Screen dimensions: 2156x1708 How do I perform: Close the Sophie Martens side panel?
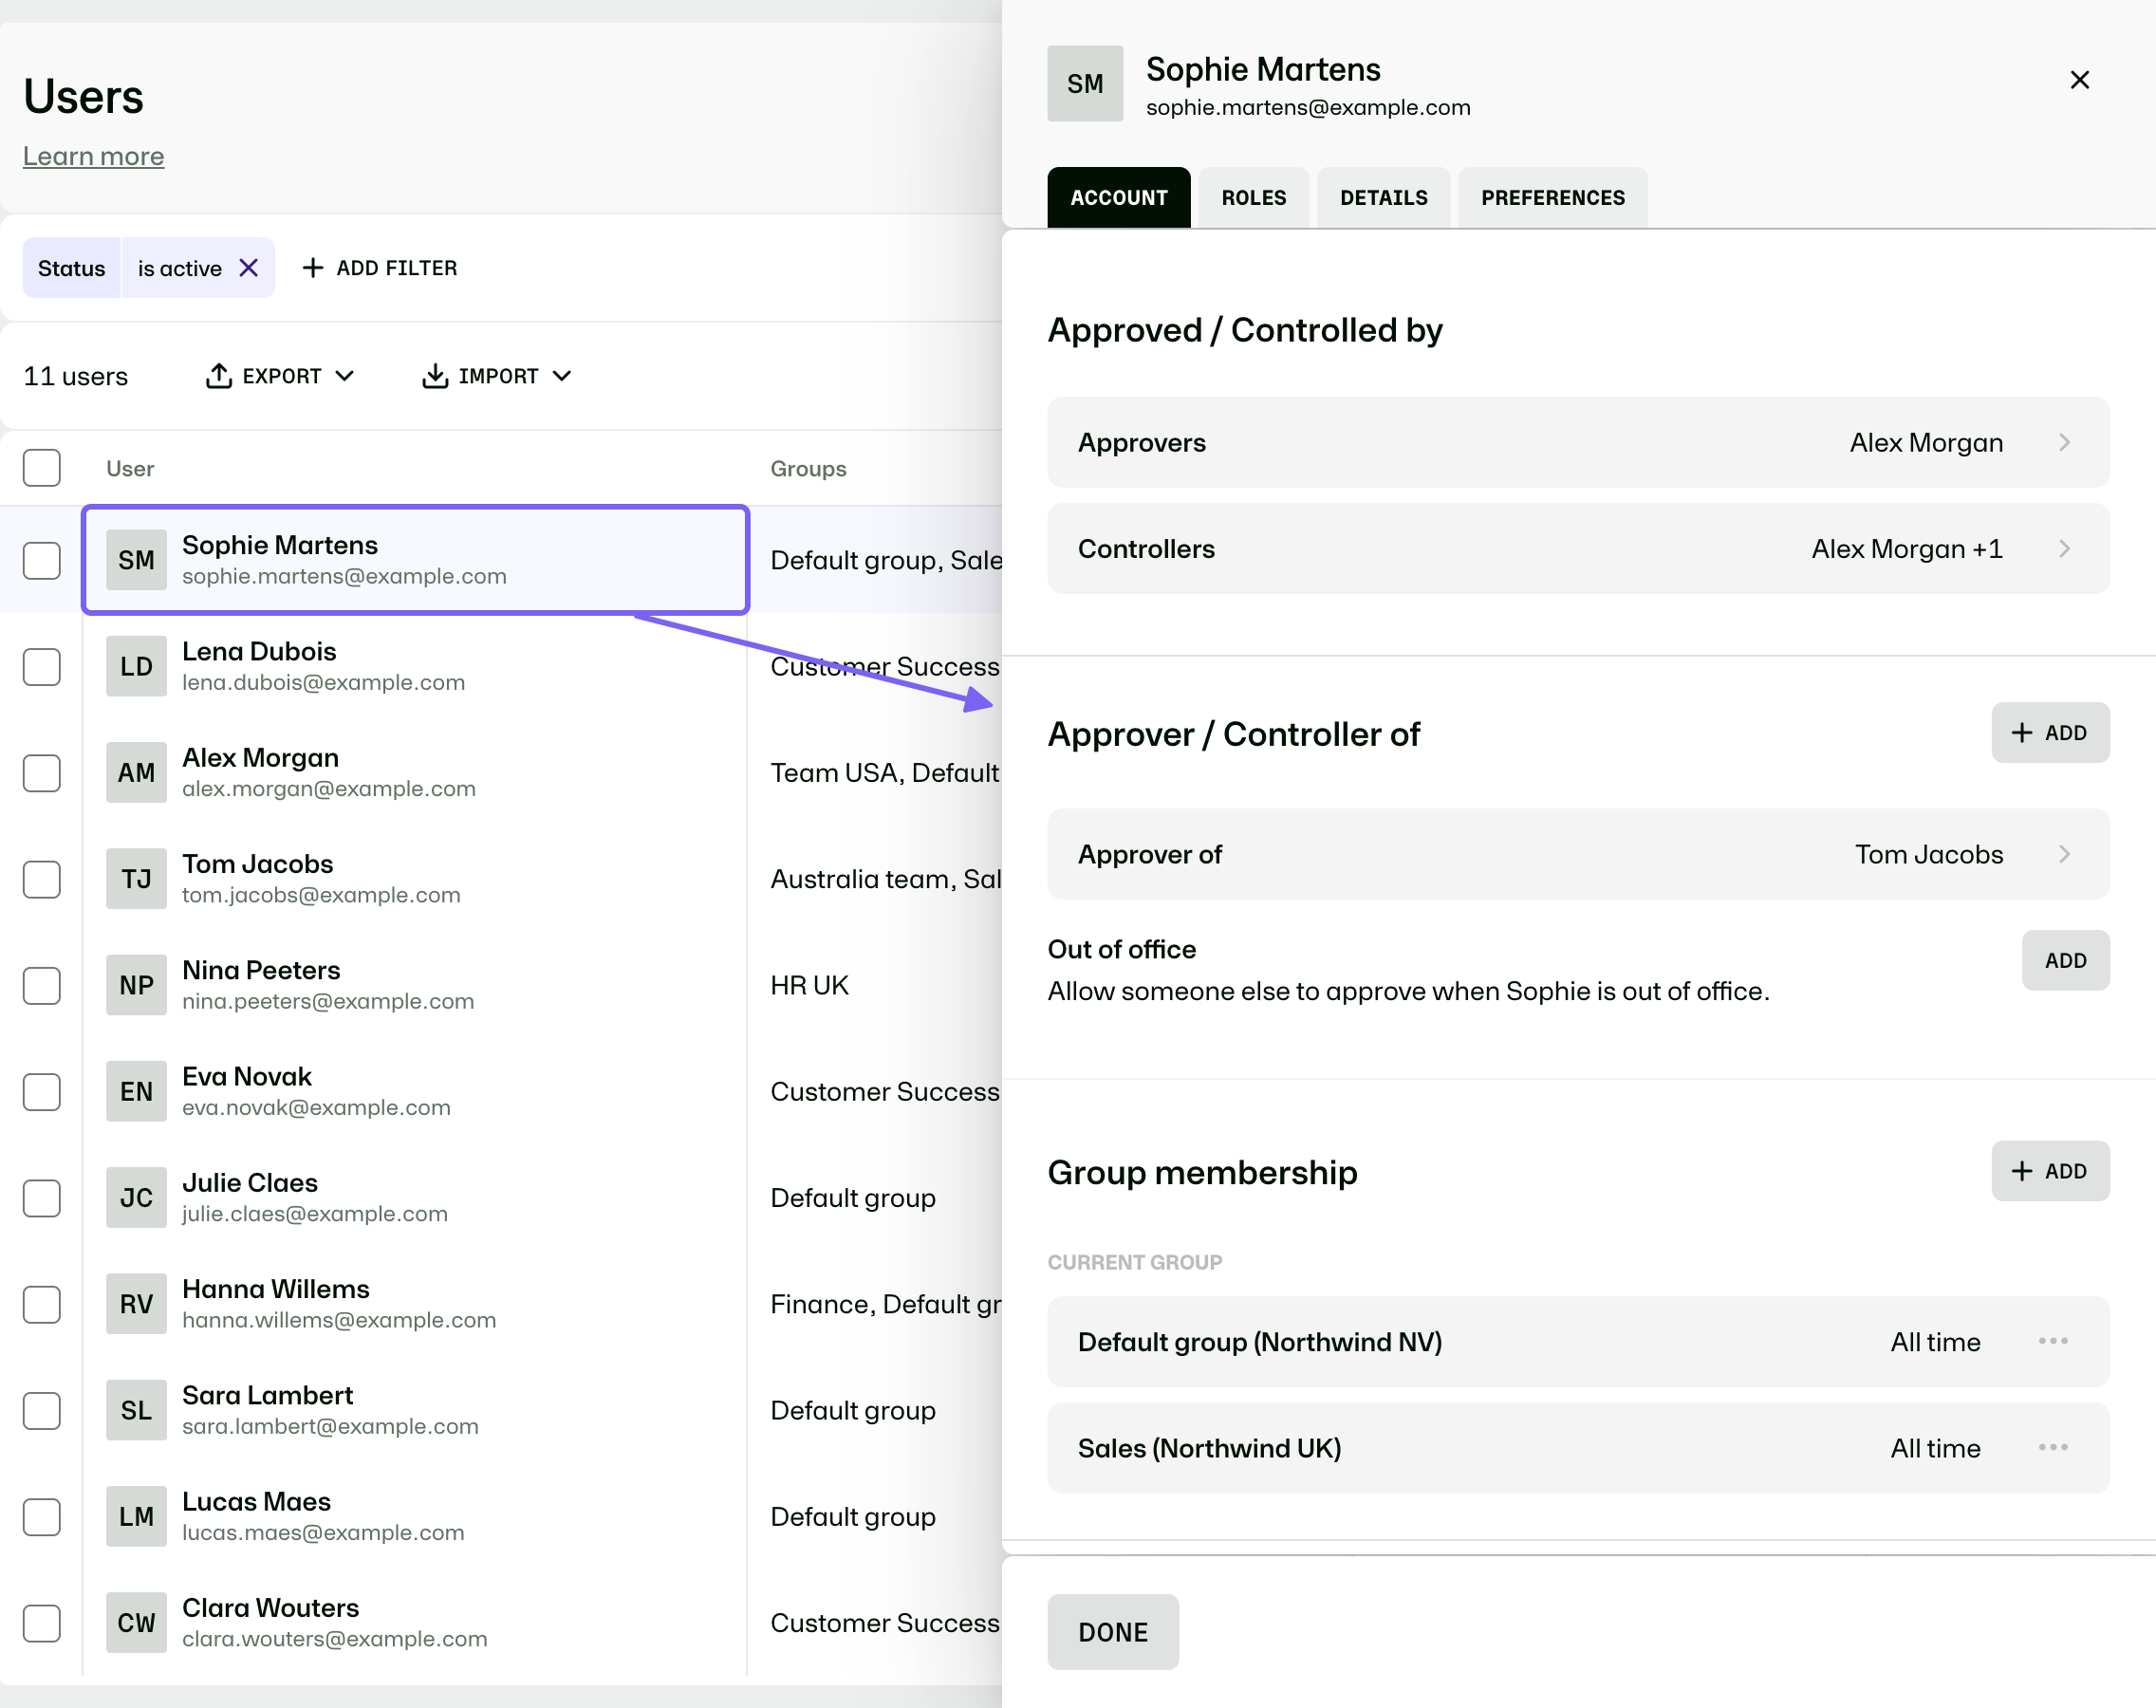[2079, 80]
